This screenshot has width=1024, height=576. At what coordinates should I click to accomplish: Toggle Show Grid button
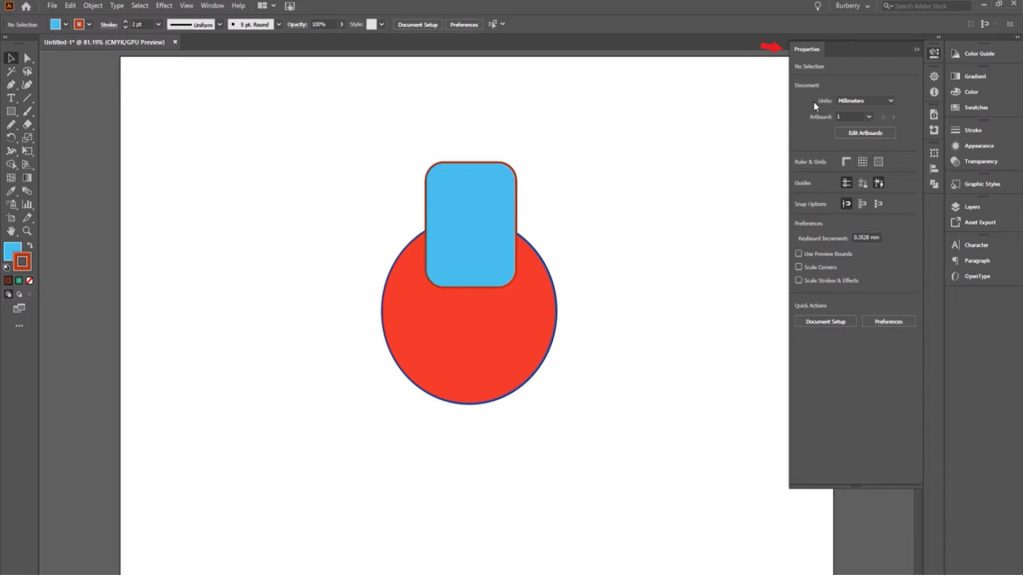click(x=863, y=161)
